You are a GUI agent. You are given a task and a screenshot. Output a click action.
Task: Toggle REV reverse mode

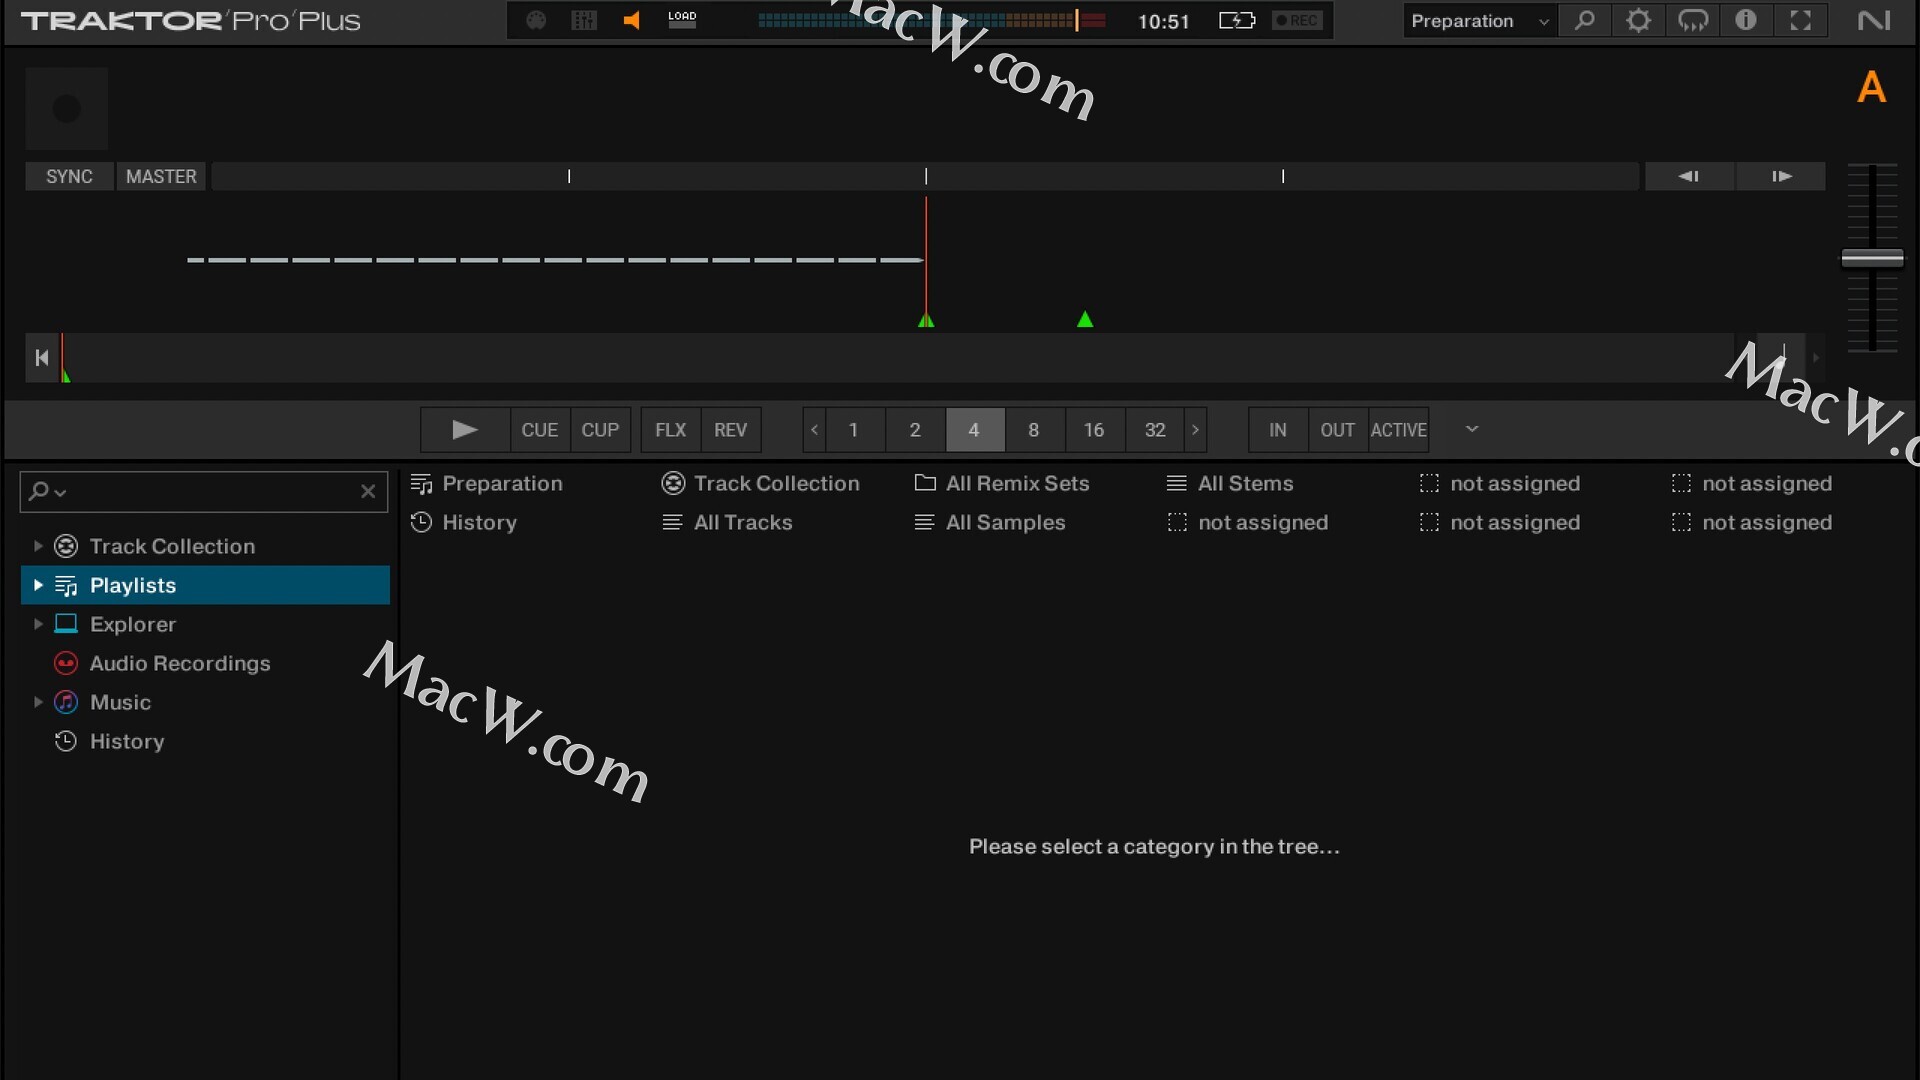click(x=730, y=430)
